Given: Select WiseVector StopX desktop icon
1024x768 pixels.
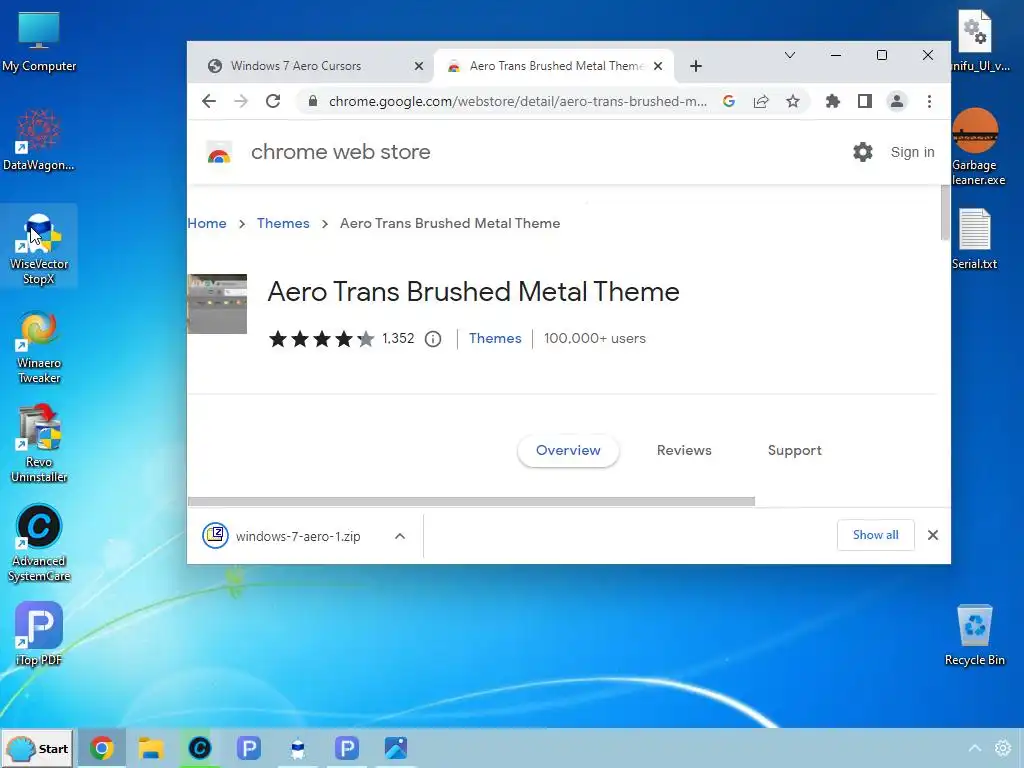Looking at the screenshot, I should 39,247.
